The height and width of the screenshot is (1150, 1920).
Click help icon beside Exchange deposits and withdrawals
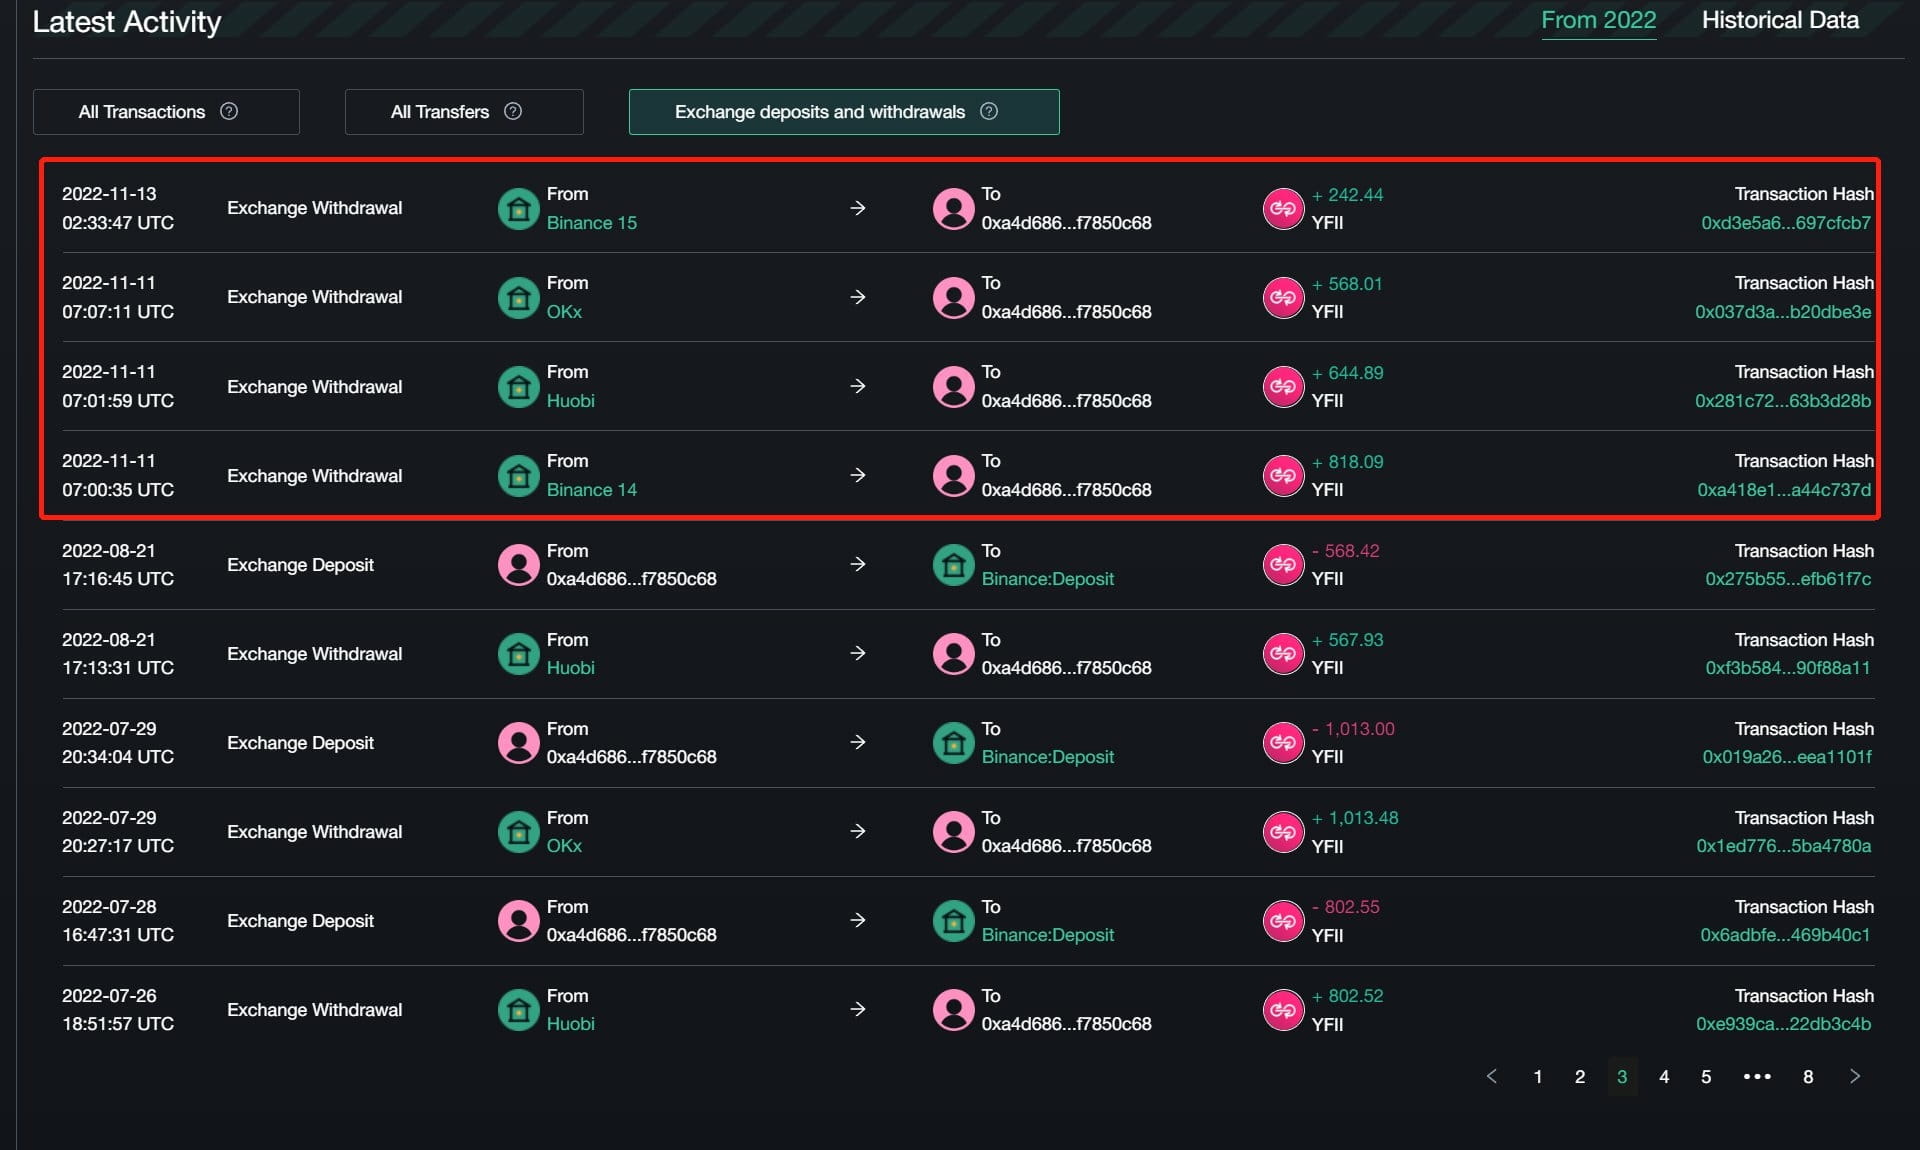point(989,111)
